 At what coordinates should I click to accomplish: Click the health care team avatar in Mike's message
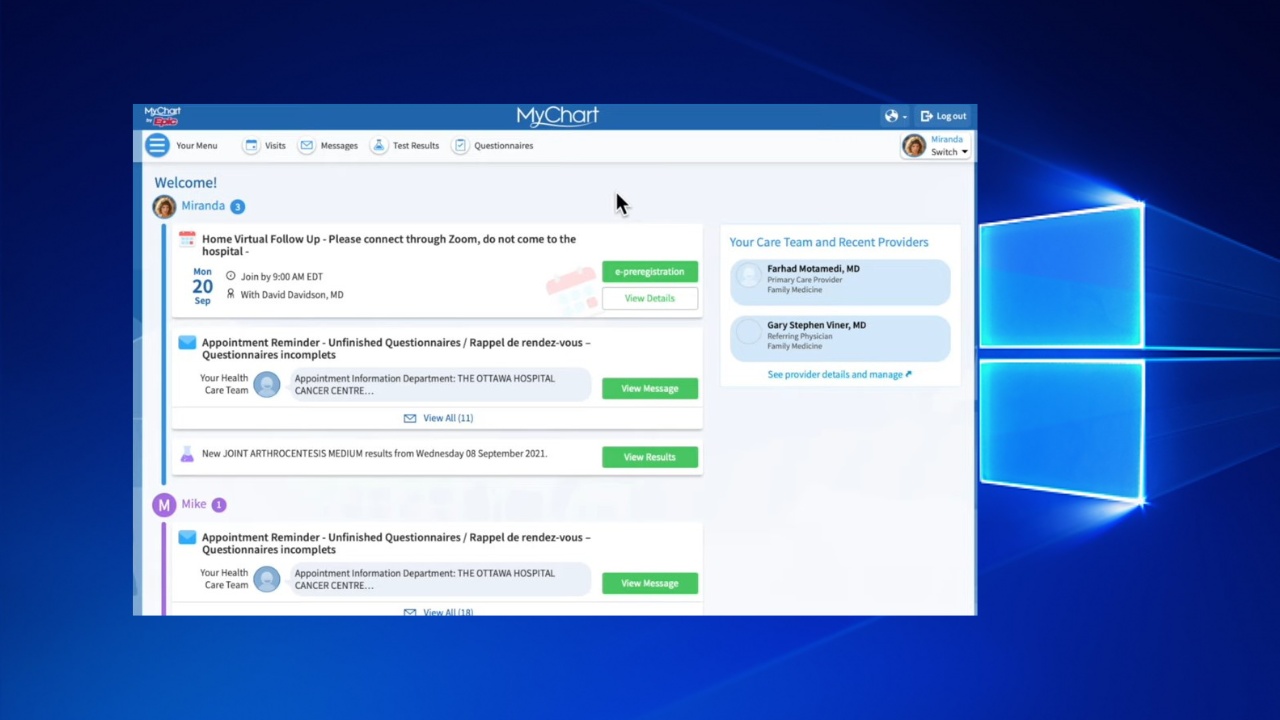click(x=267, y=580)
